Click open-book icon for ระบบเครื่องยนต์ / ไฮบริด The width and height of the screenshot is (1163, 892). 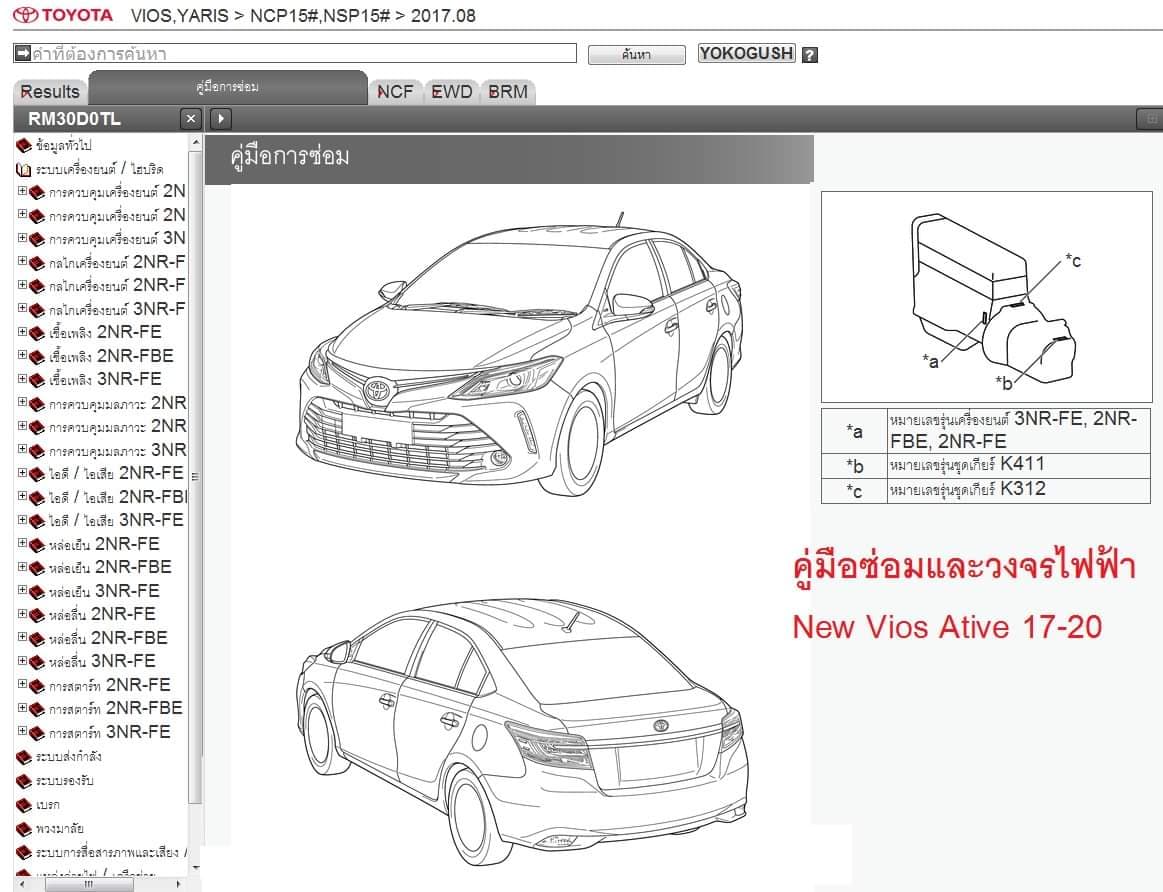pos(24,170)
